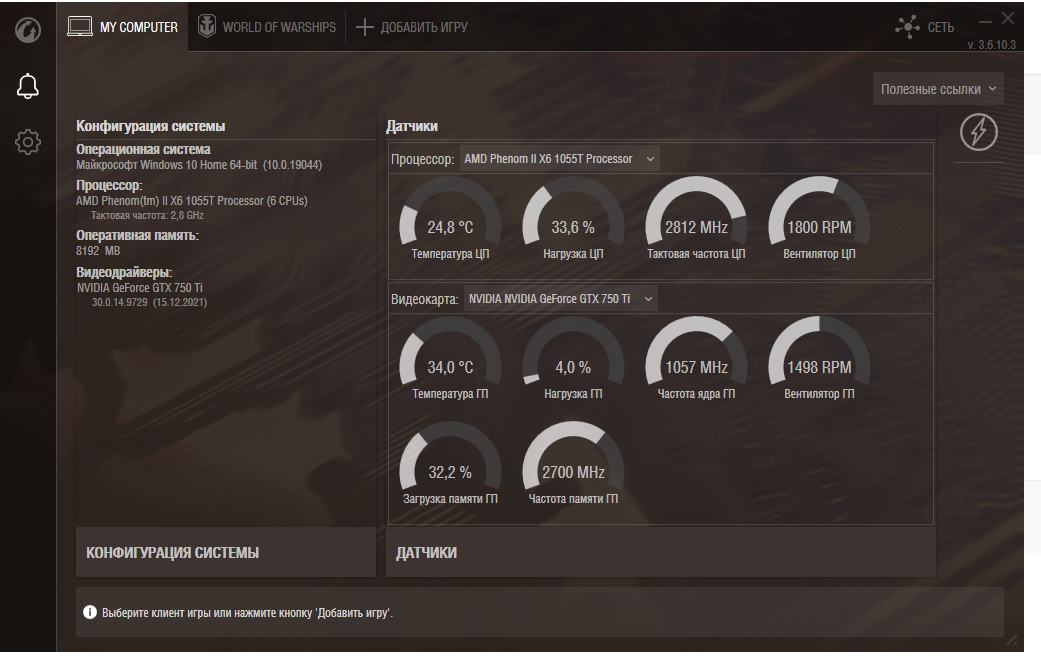
Task: Click the ДАТЧИКИ panel button
Action: [661, 552]
